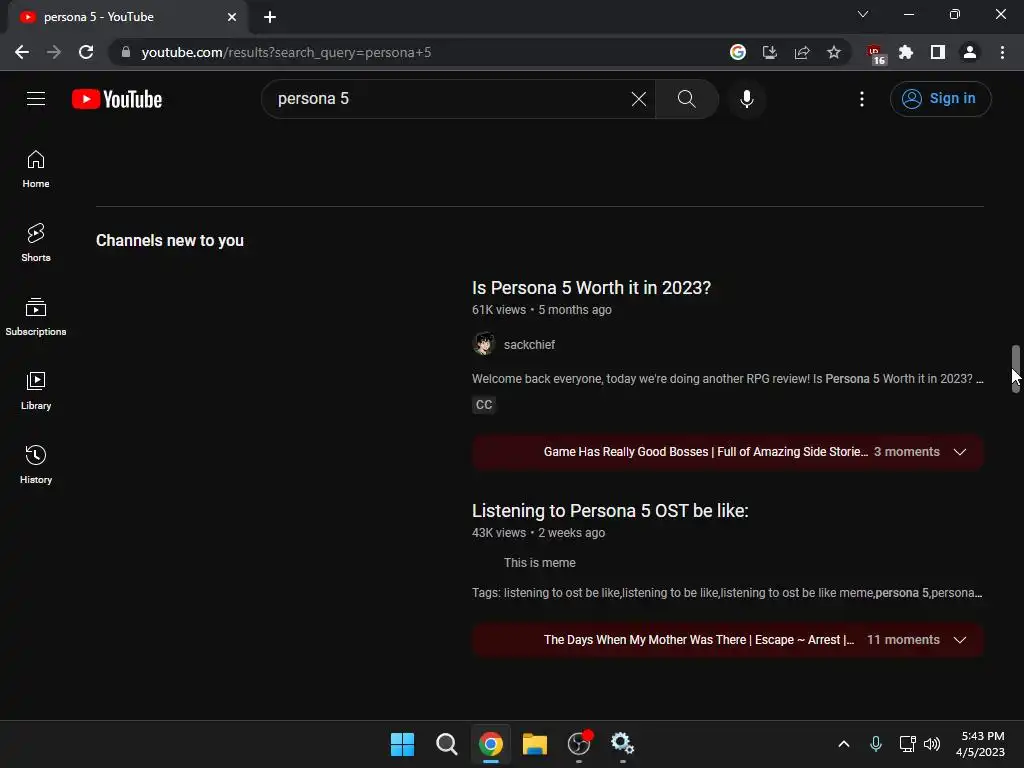Click the browser forward arrow
The width and height of the screenshot is (1024, 768).
tap(54, 52)
